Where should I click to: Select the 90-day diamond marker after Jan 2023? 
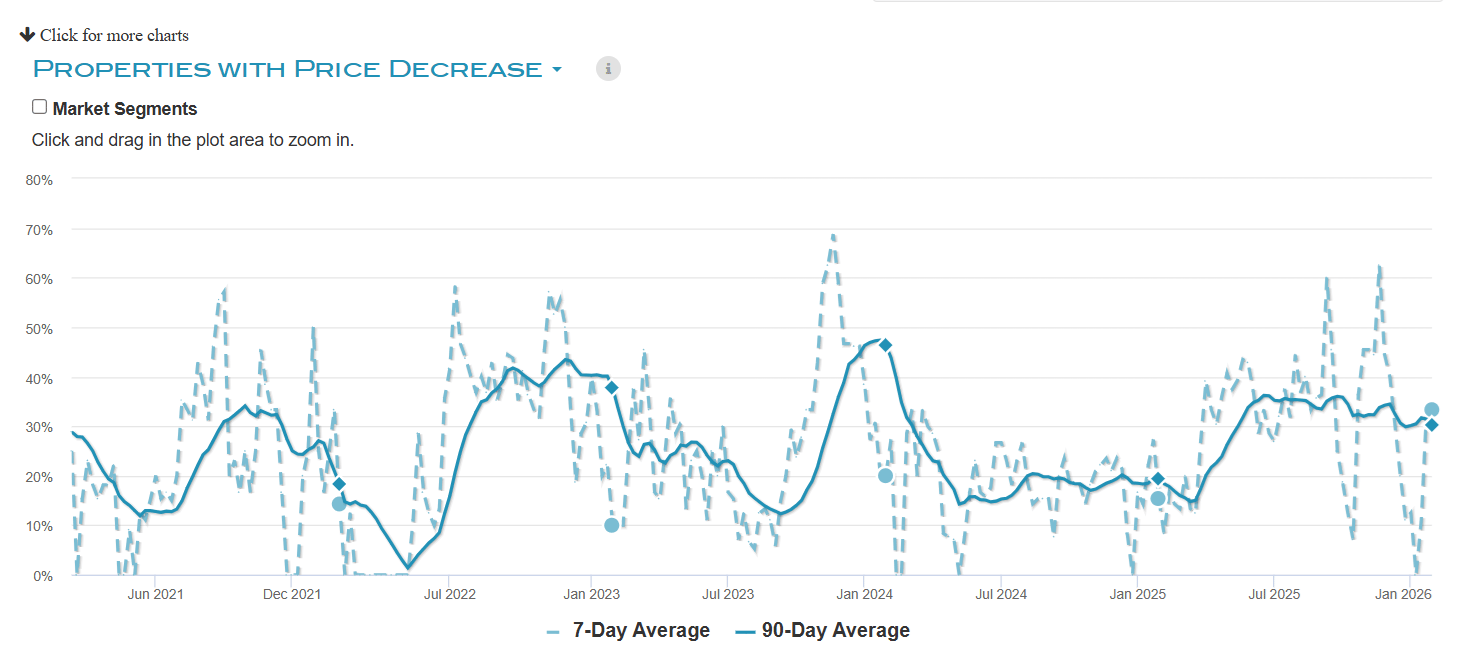(x=612, y=387)
